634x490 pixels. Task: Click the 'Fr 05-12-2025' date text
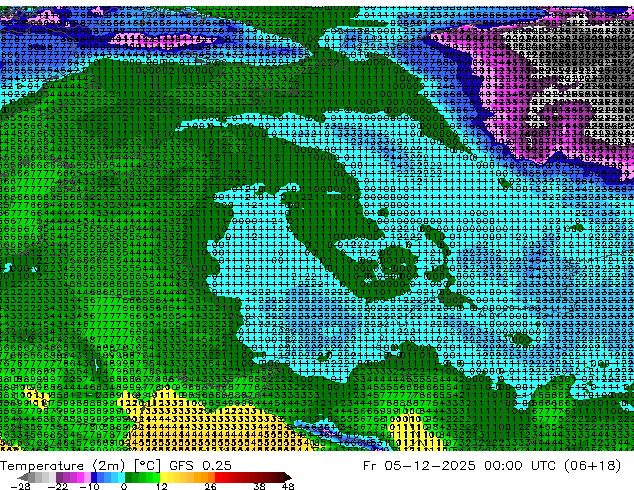(419, 466)
